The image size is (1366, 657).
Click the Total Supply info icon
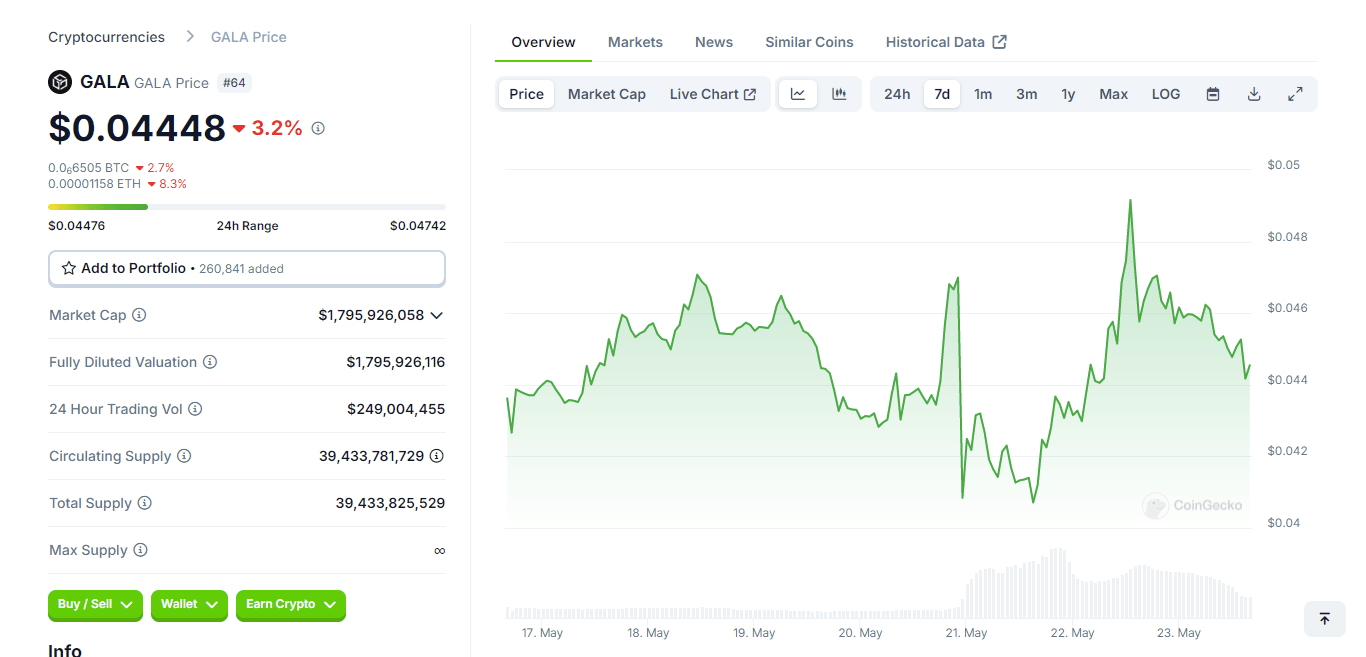[x=145, y=503]
